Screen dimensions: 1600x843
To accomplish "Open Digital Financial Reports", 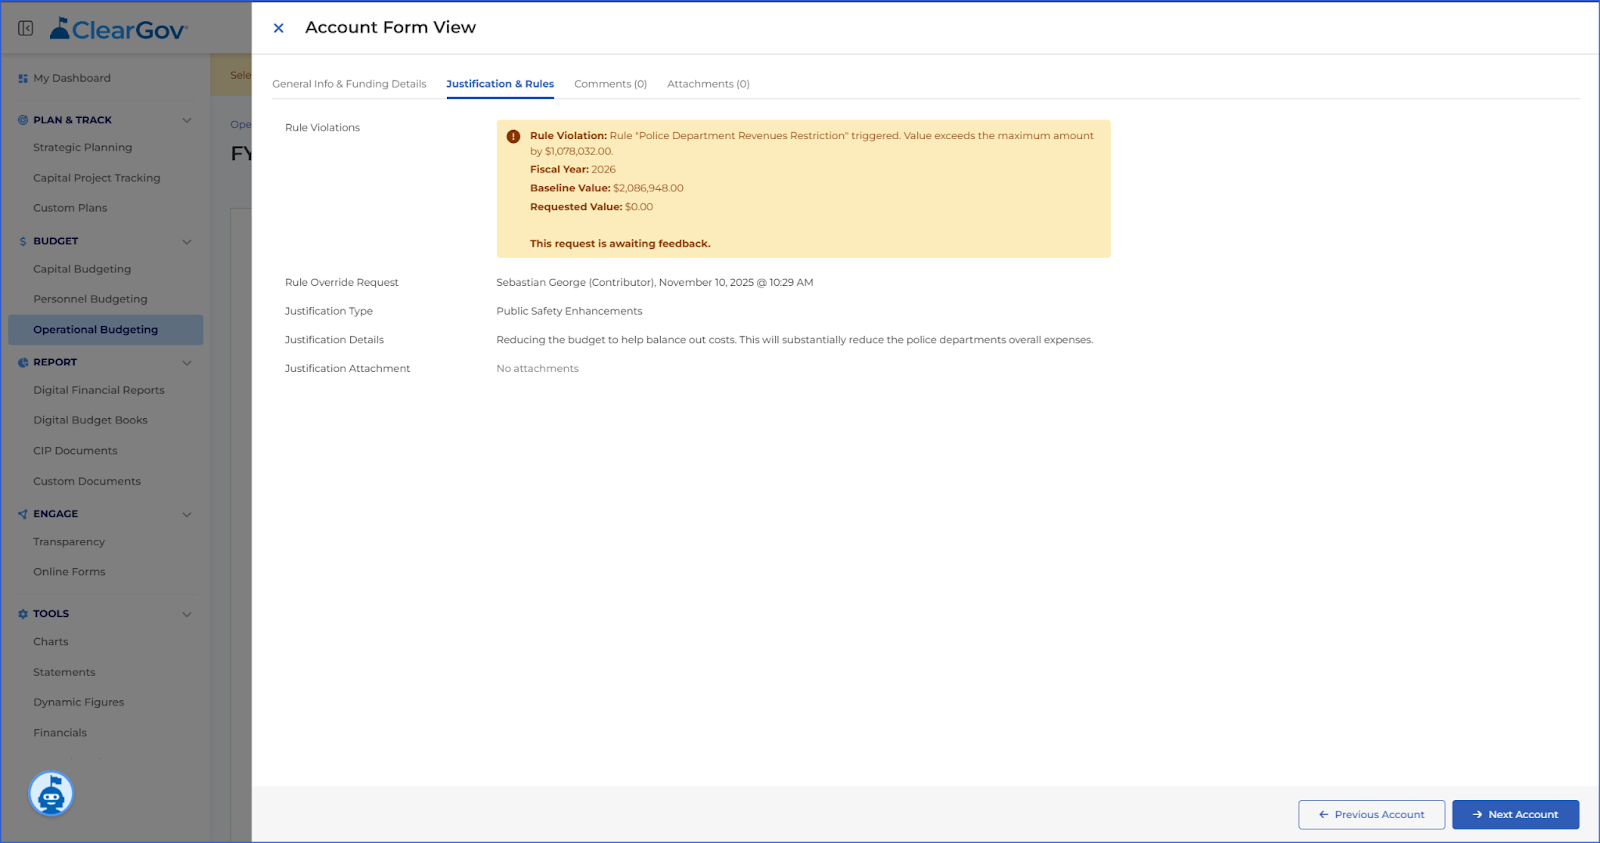I will tap(99, 390).
